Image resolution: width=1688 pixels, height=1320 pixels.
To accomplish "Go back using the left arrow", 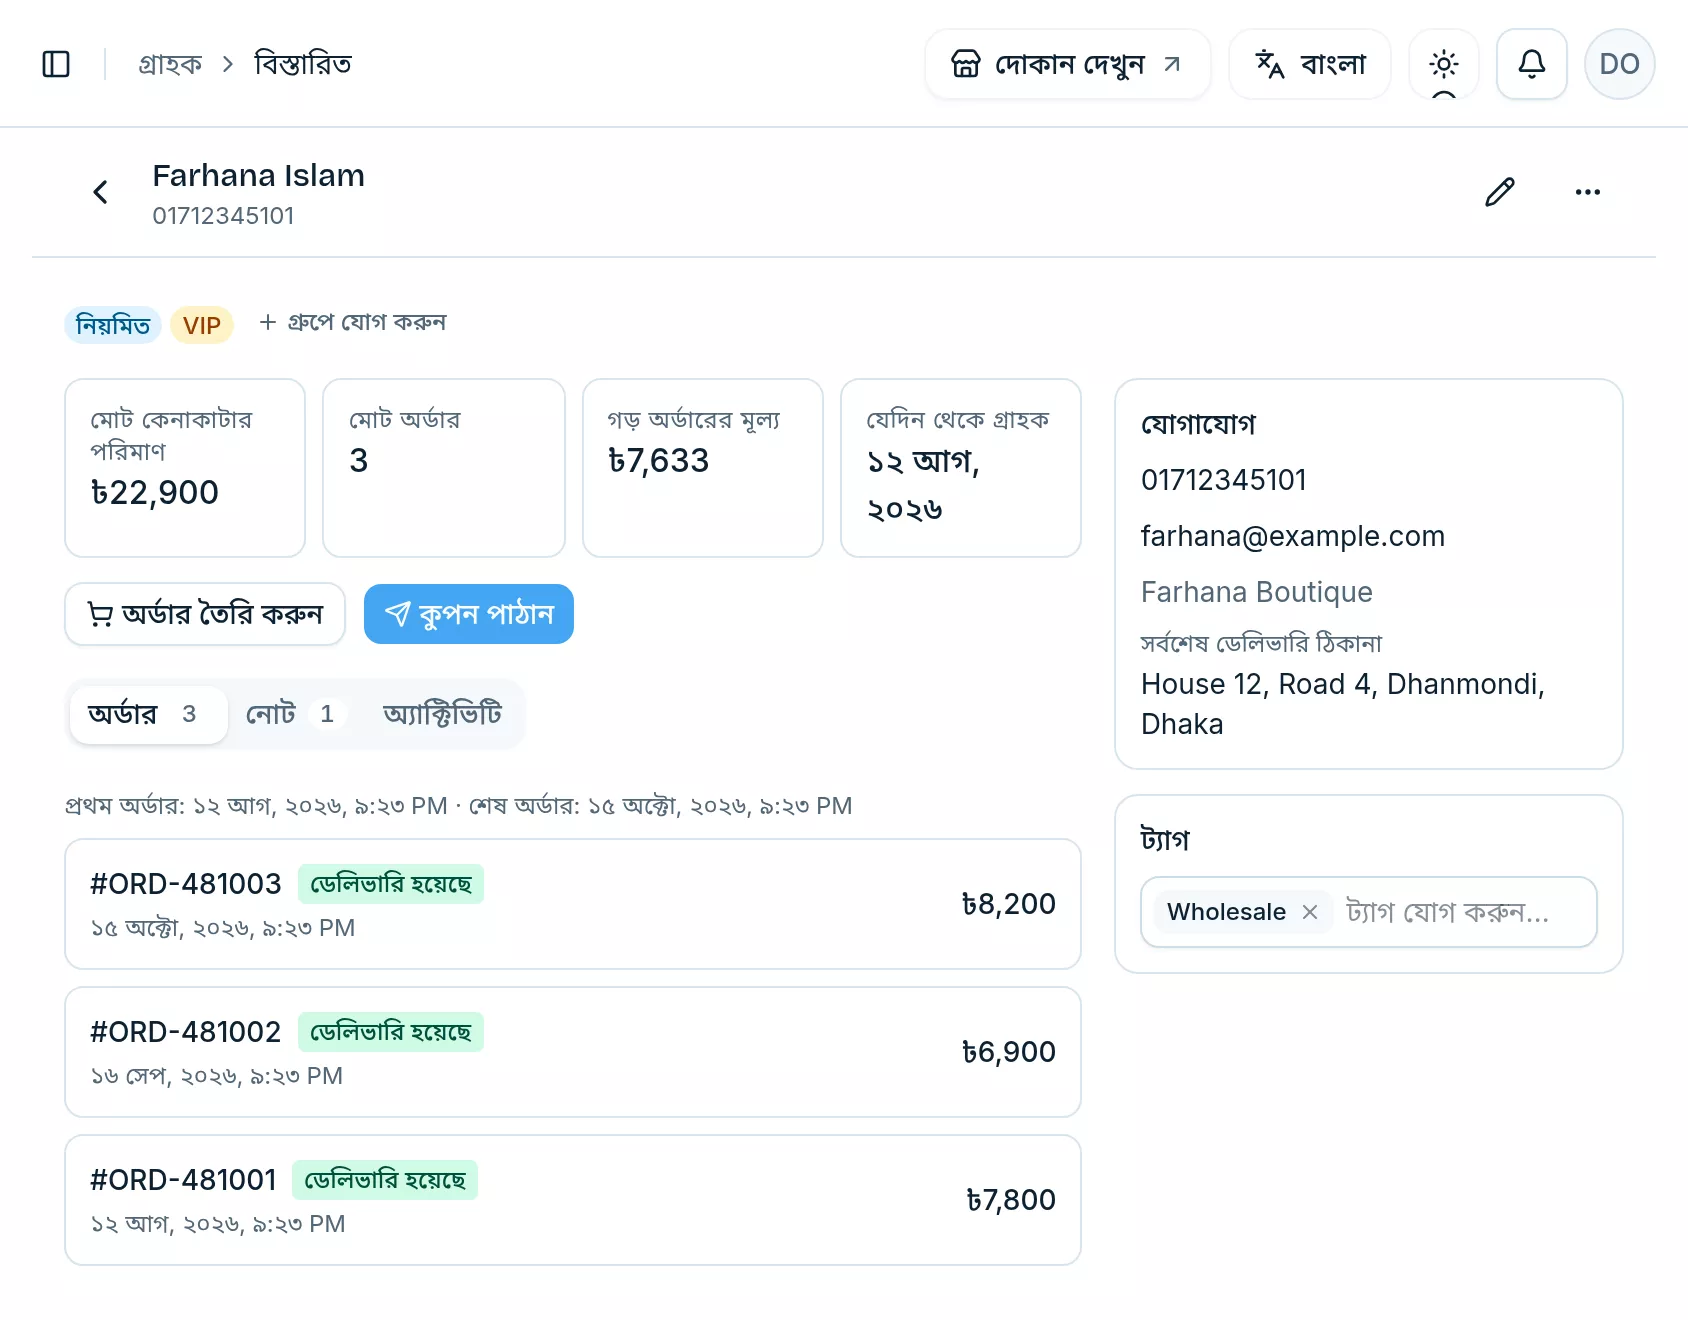I will [x=100, y=192].
